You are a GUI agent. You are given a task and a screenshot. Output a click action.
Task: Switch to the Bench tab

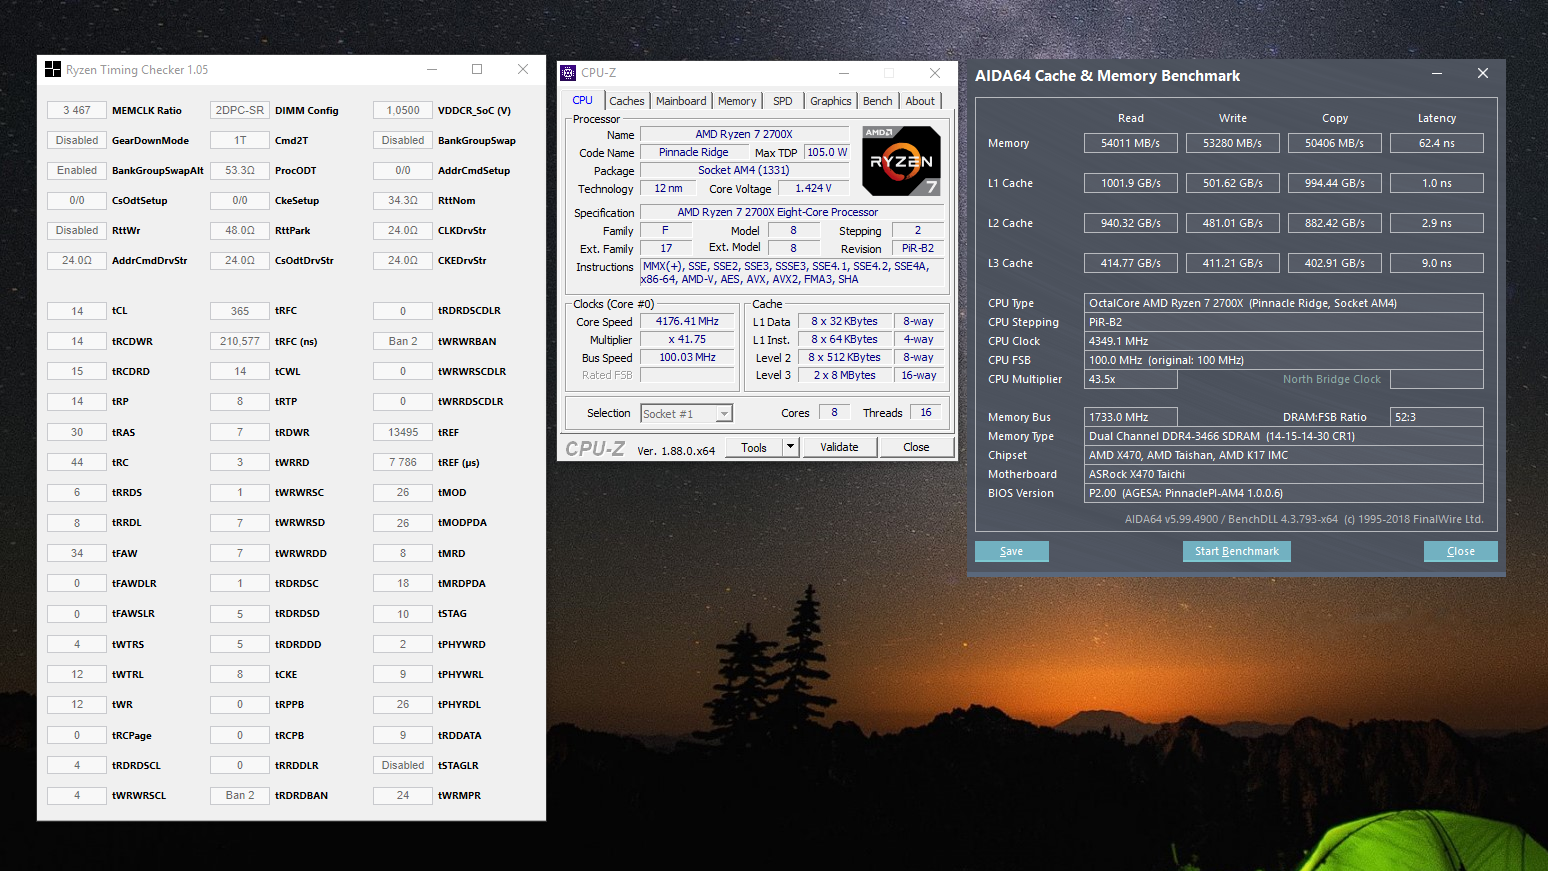coord(878,101)
